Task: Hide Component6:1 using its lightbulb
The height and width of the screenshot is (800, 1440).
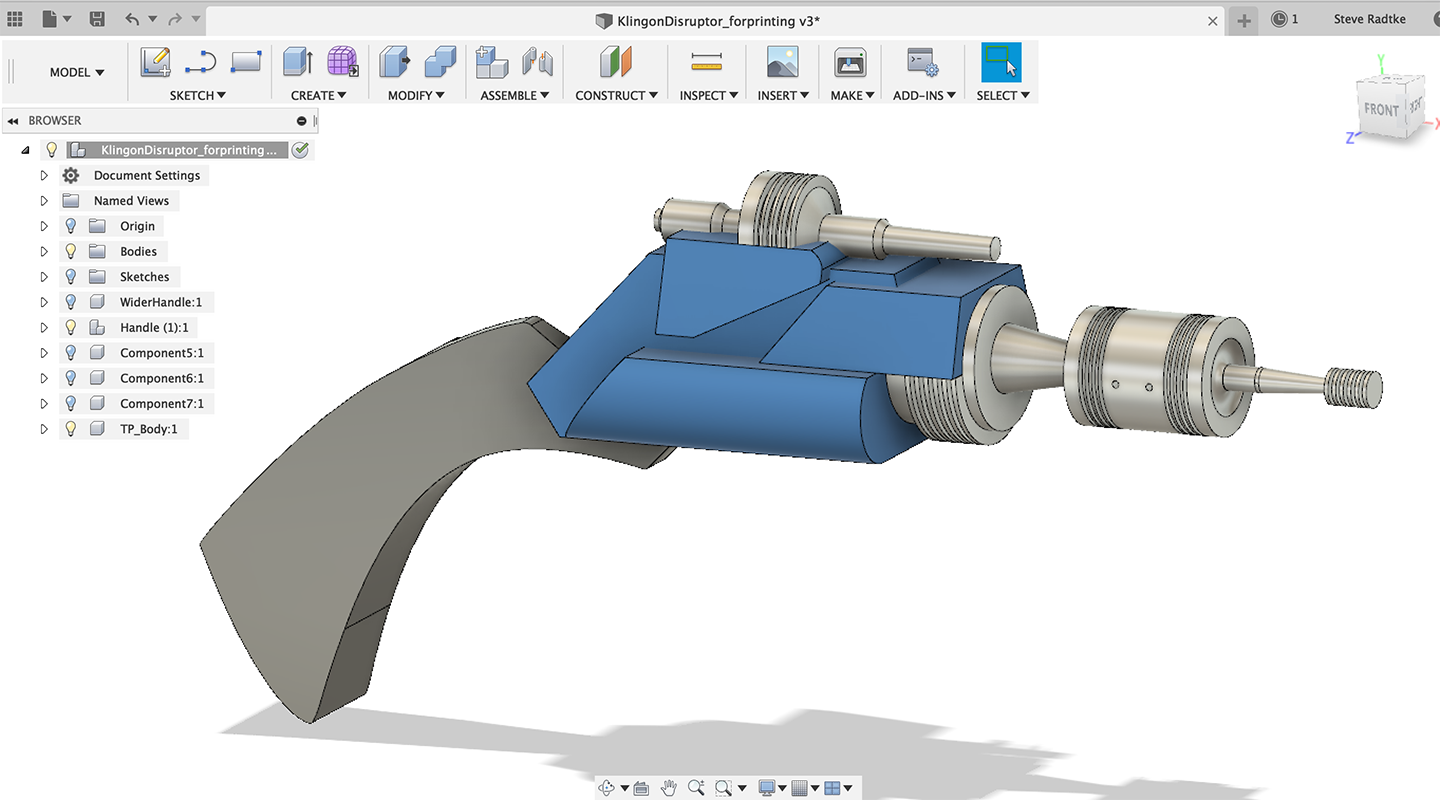Action: (x=71, y=378)
